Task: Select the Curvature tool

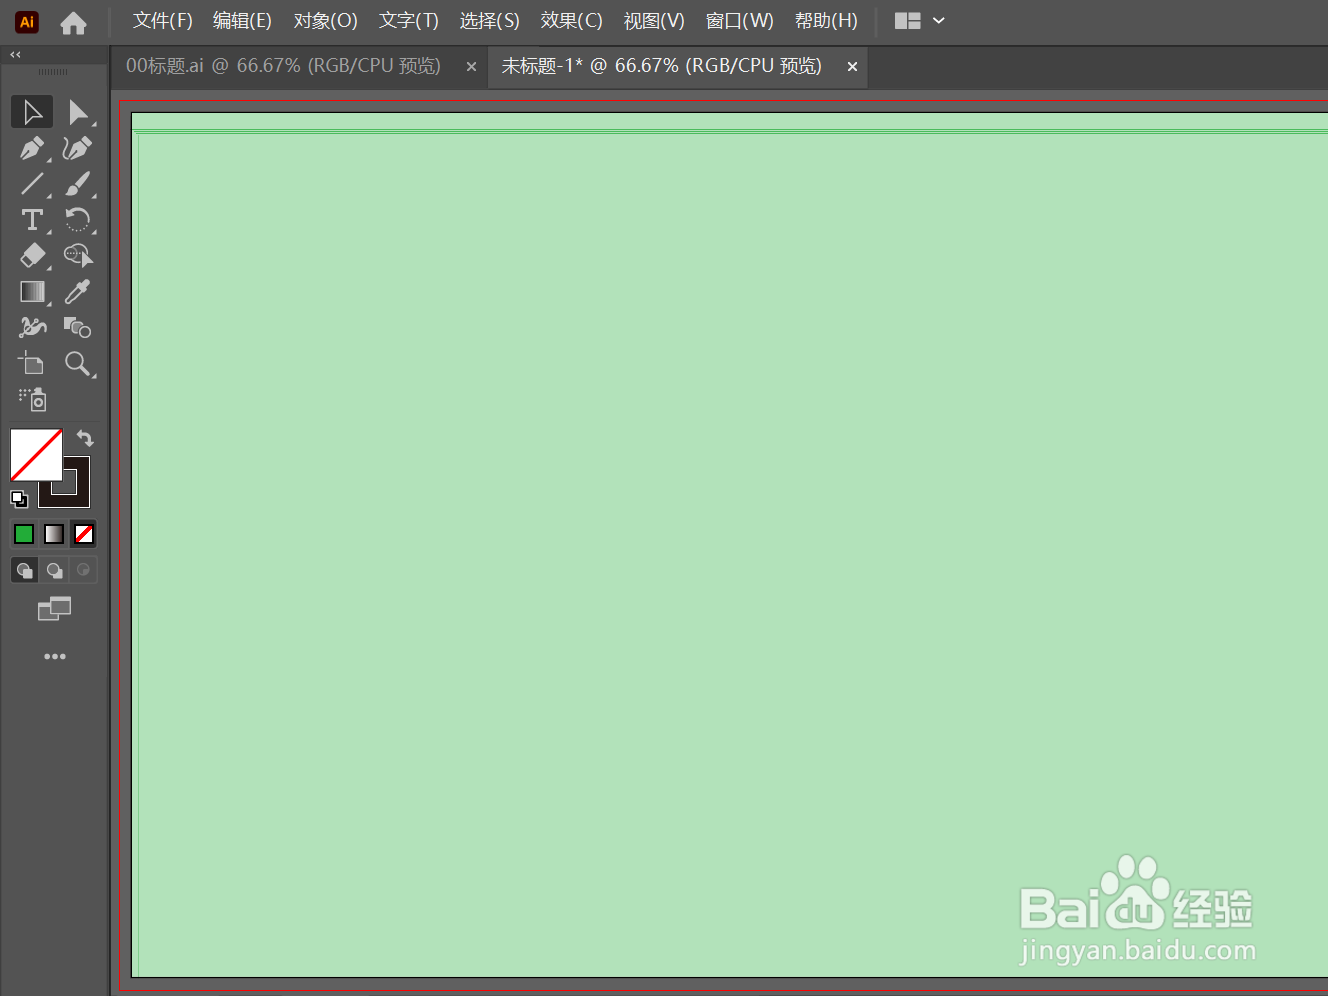Action: pyautogui.click(x=77, y=148)
